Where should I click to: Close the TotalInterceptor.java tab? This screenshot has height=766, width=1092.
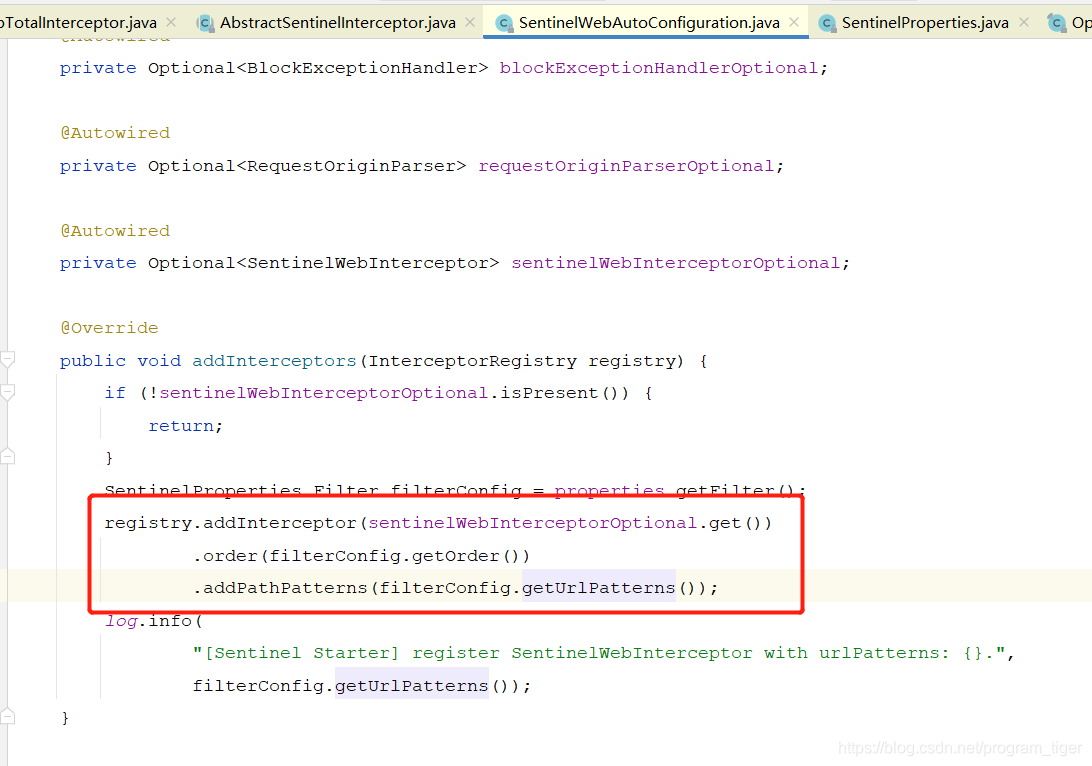click(171, 22)
